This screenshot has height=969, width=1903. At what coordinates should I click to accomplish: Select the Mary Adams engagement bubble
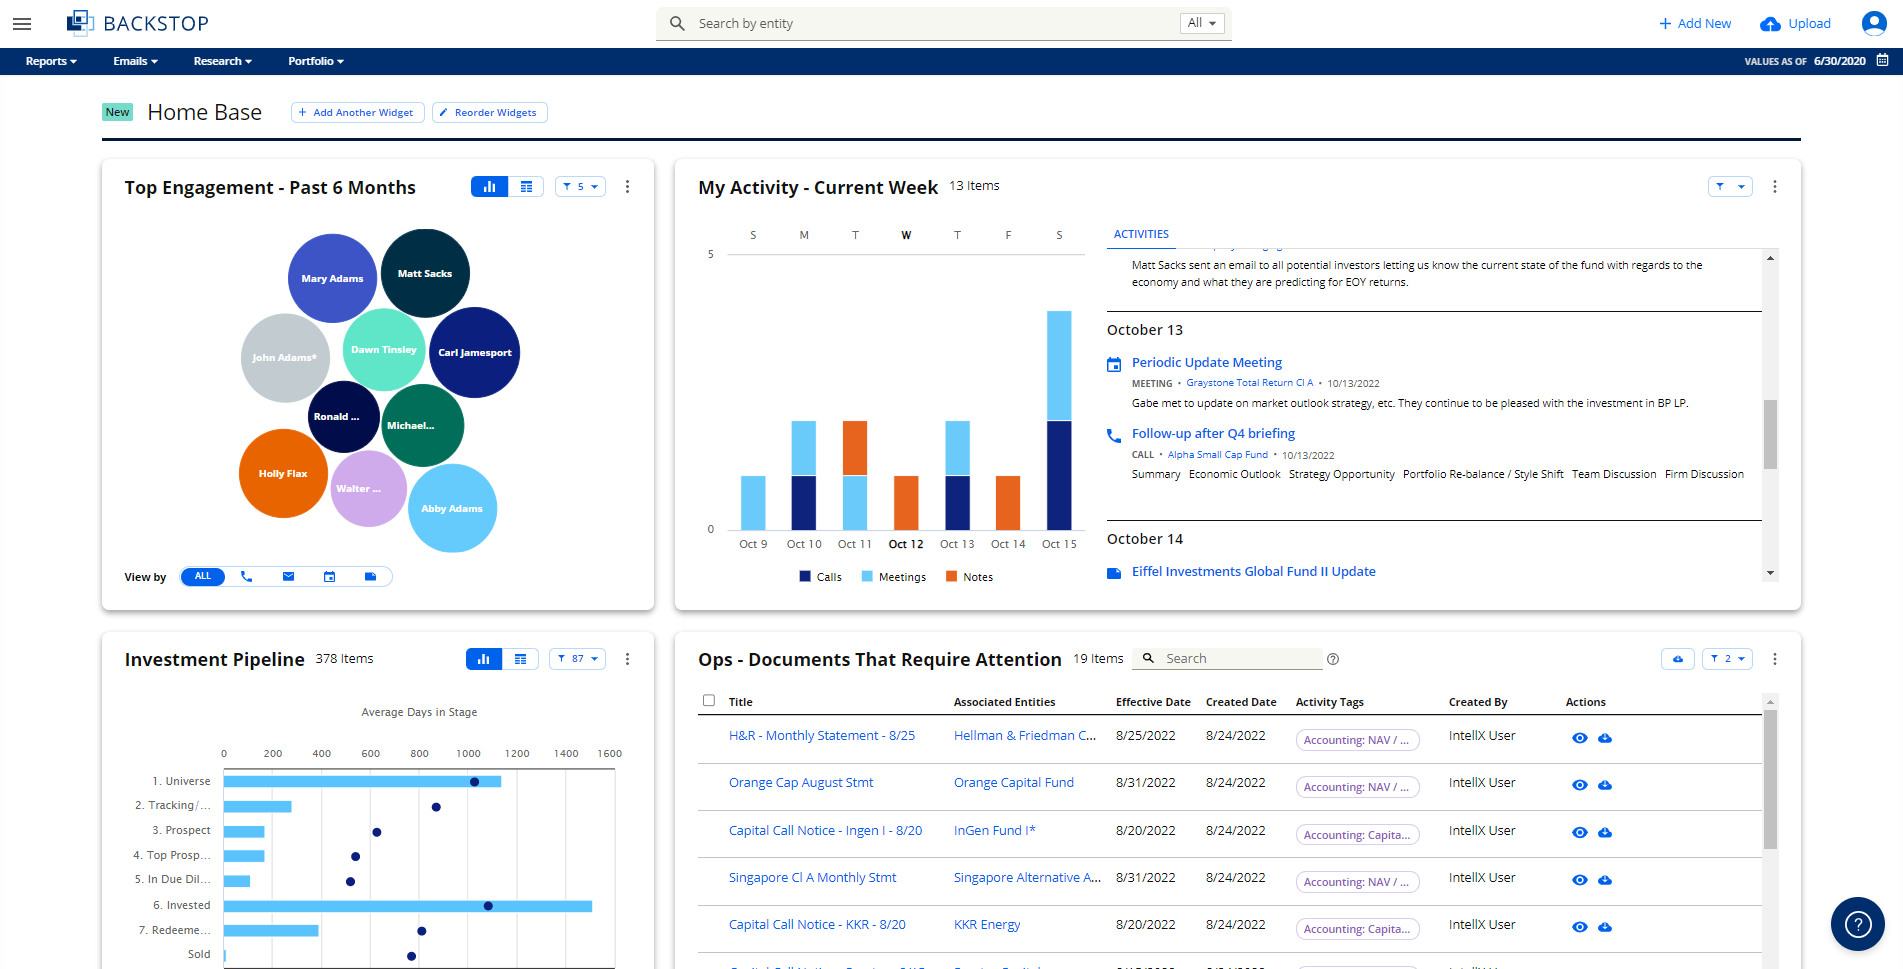pos(332,278)
